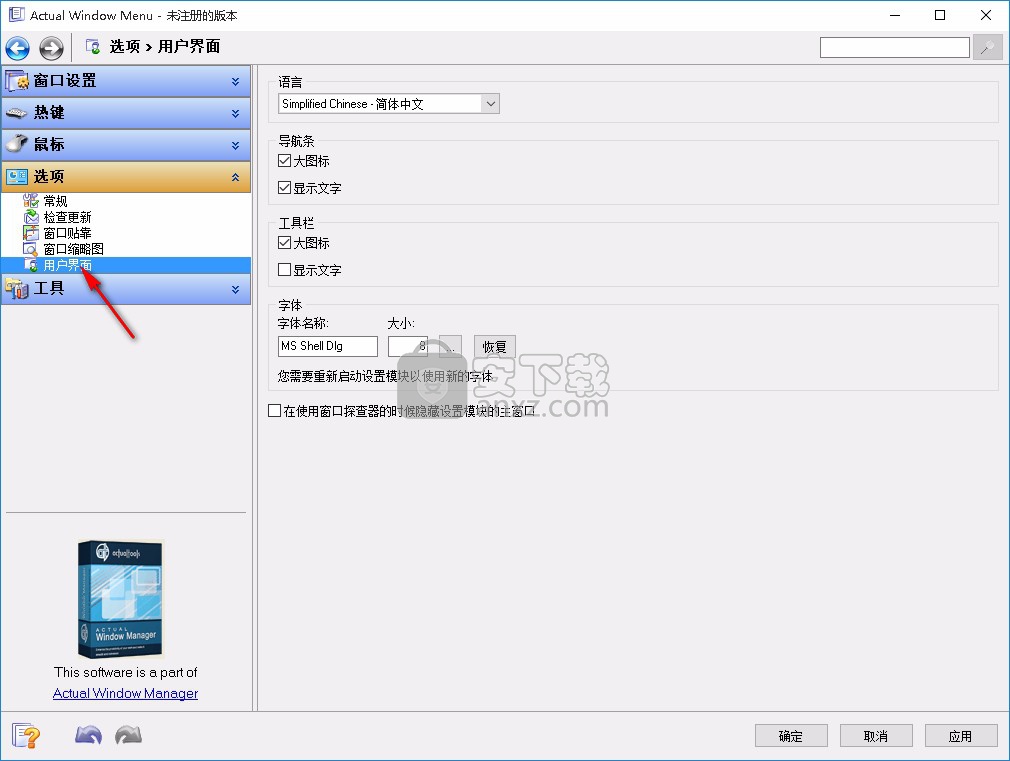This screenshot has height=761, width=1010.
Task: Click the app icon in title bar
Action: 16,15
